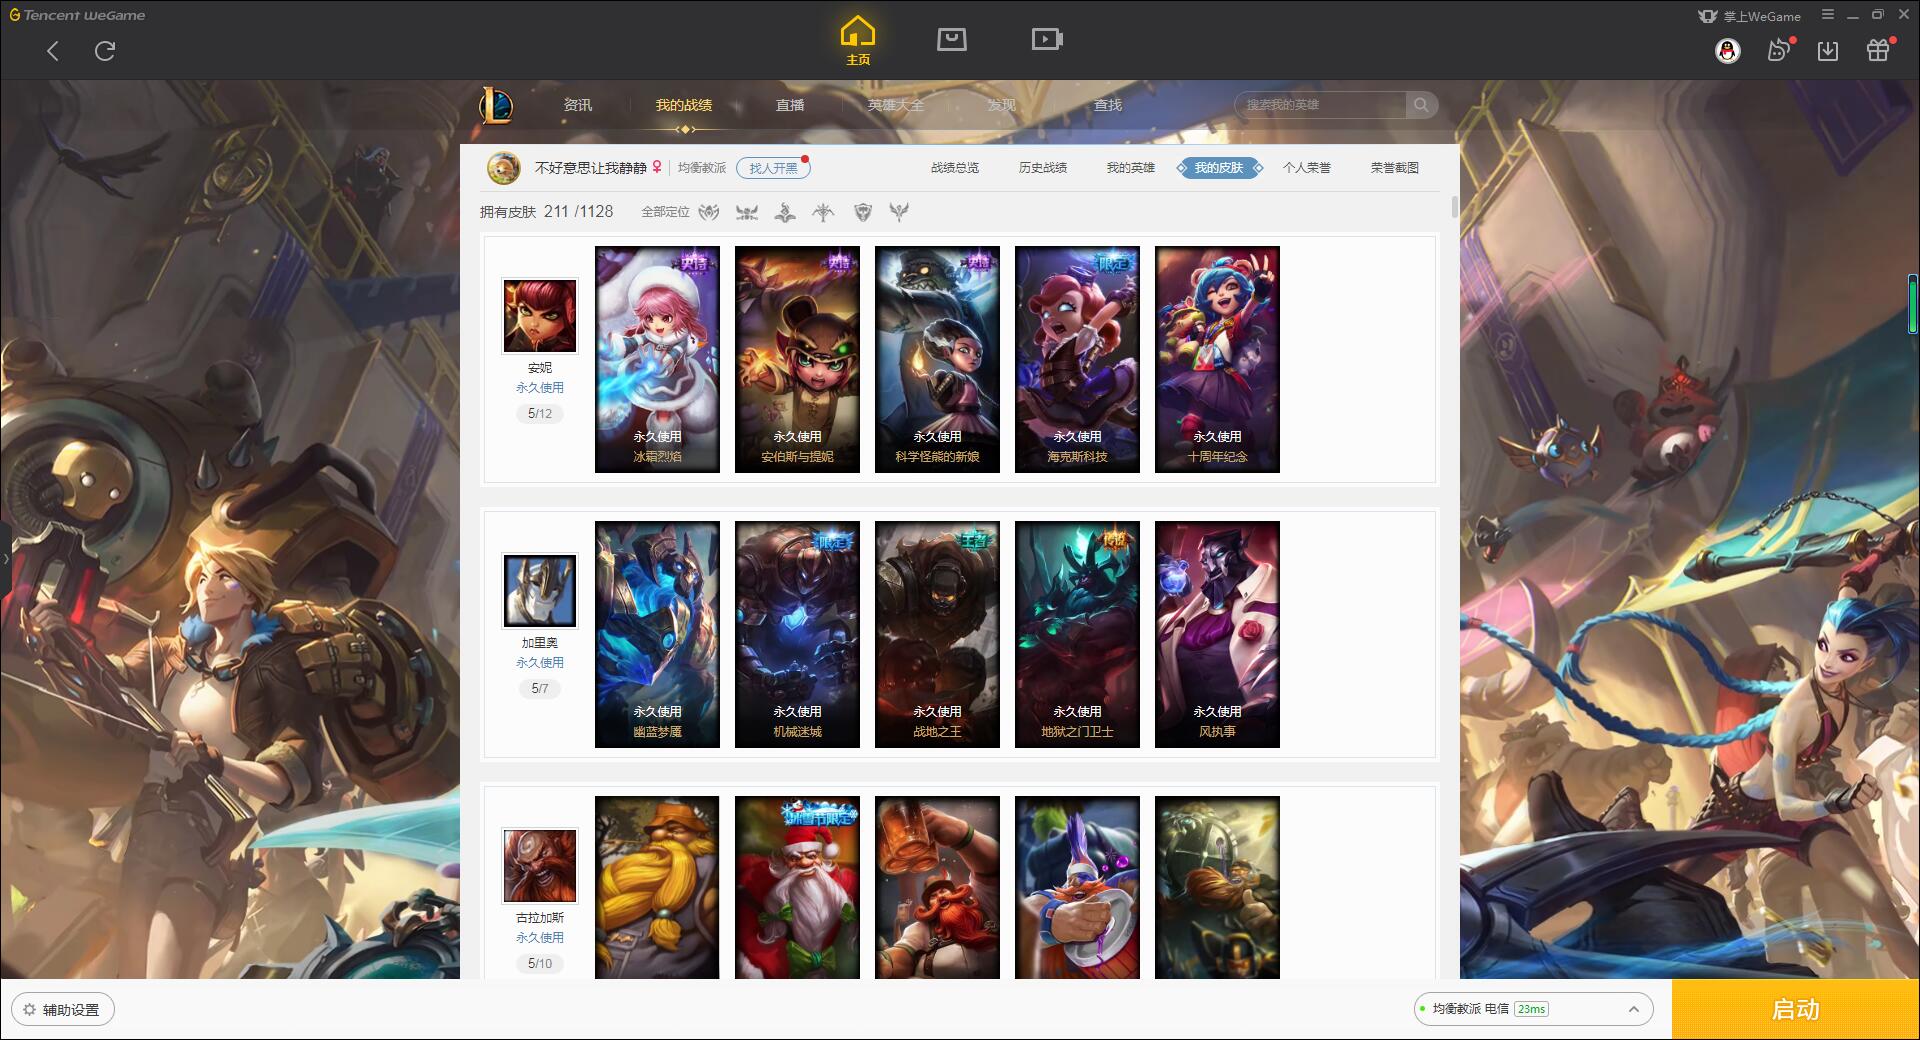The height and width of the screenshot is (1040, 1920).
Task: Open the hamburger main menu icon
Action: point(1827,14)
